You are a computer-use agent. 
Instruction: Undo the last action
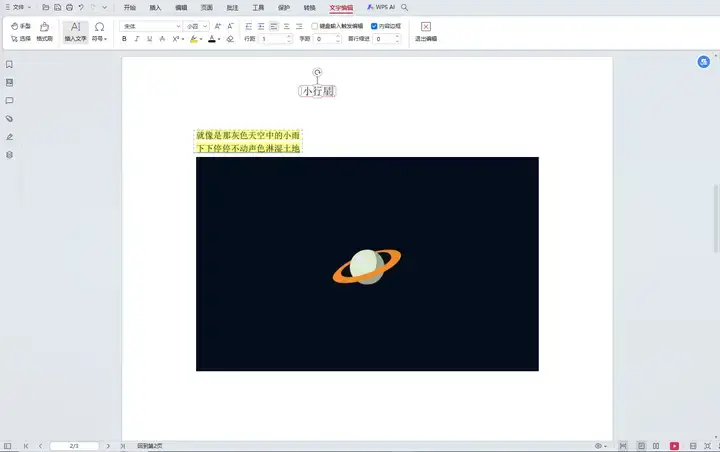point(81,7)
